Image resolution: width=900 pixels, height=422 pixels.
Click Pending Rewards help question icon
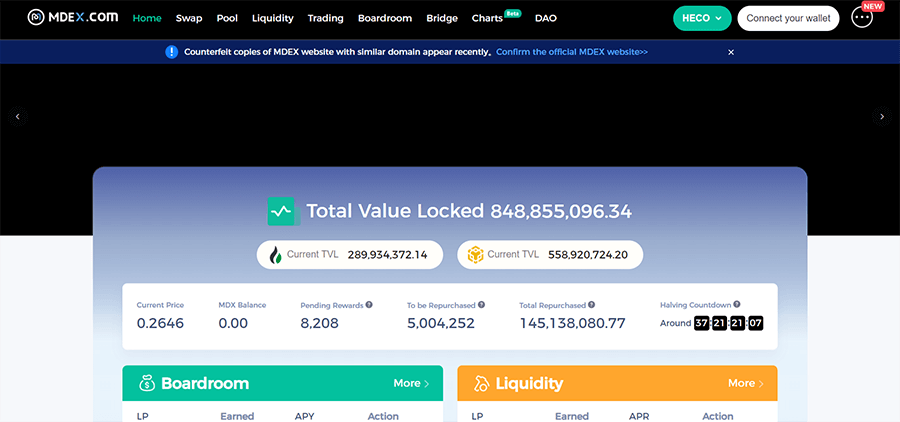pos(369,305)
